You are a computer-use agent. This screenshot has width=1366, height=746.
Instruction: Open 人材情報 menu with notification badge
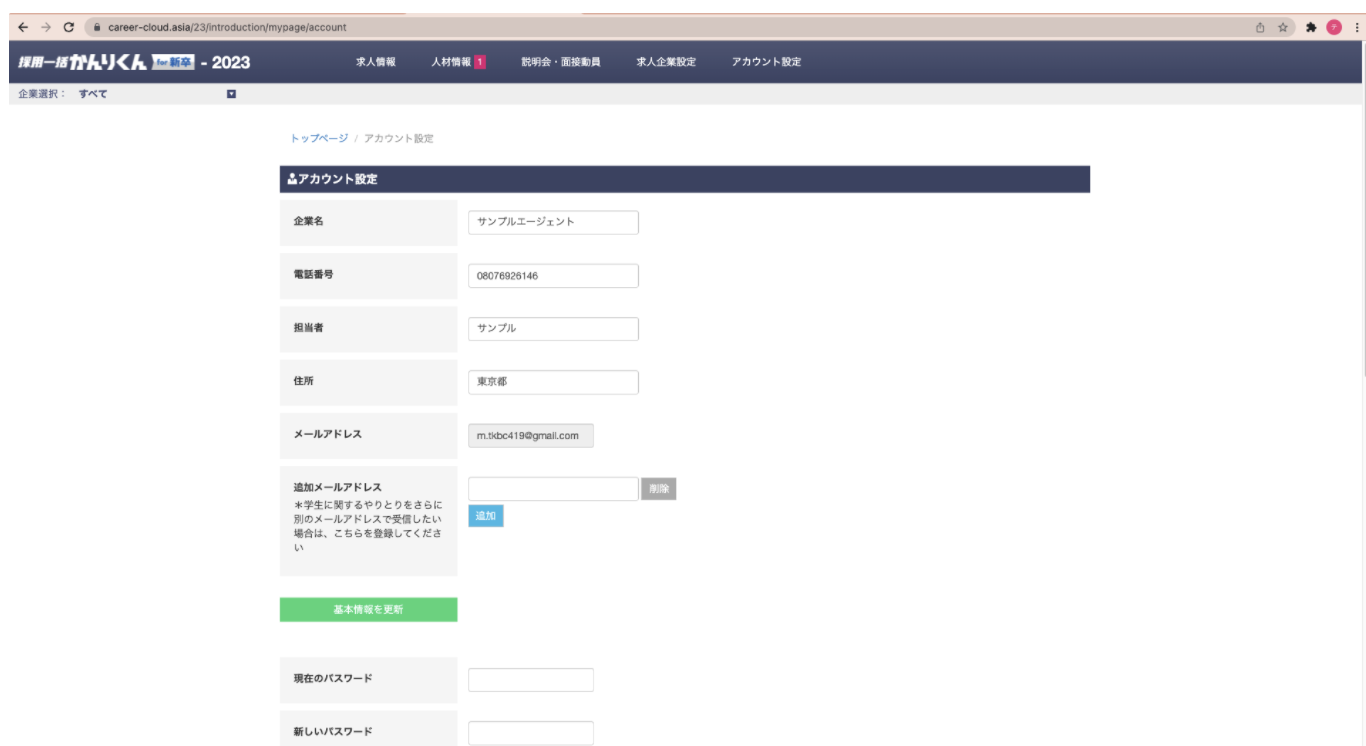coord(458,62)
